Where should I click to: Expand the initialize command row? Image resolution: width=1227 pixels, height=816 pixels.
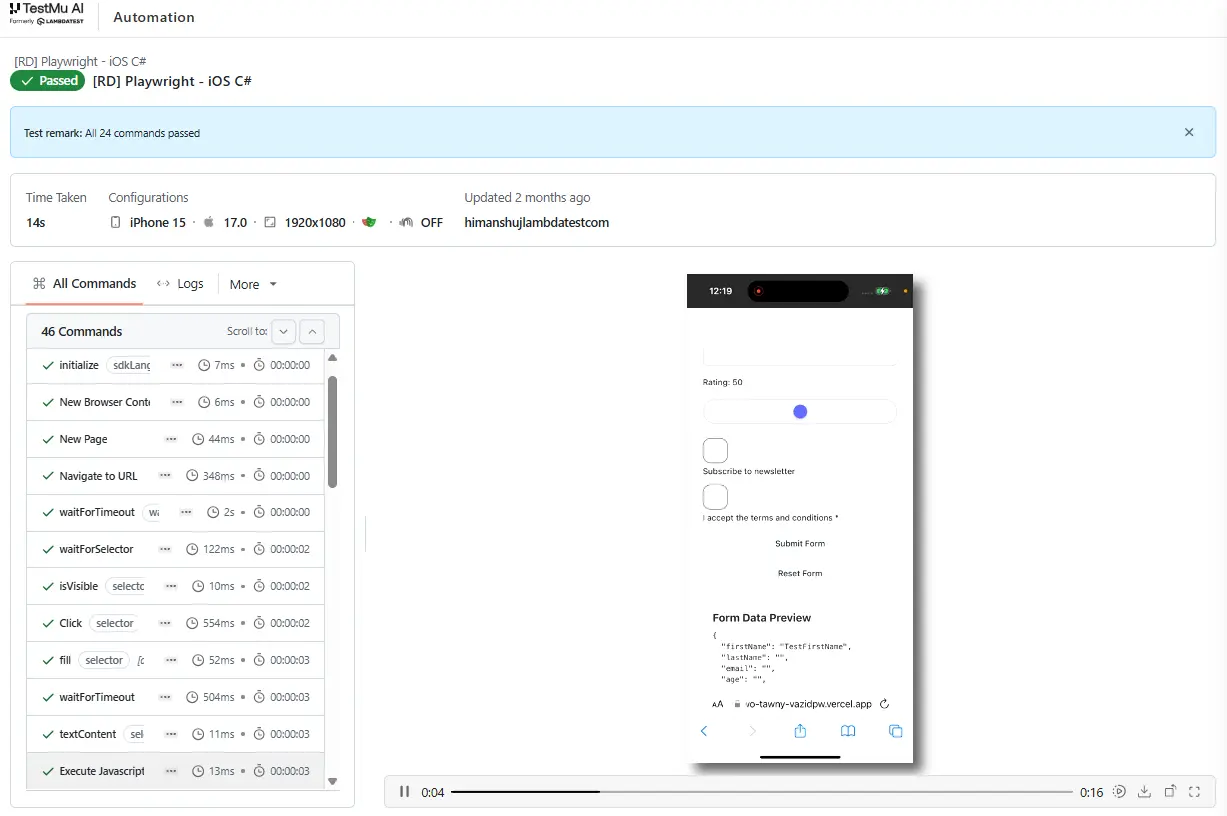point(176,365)
